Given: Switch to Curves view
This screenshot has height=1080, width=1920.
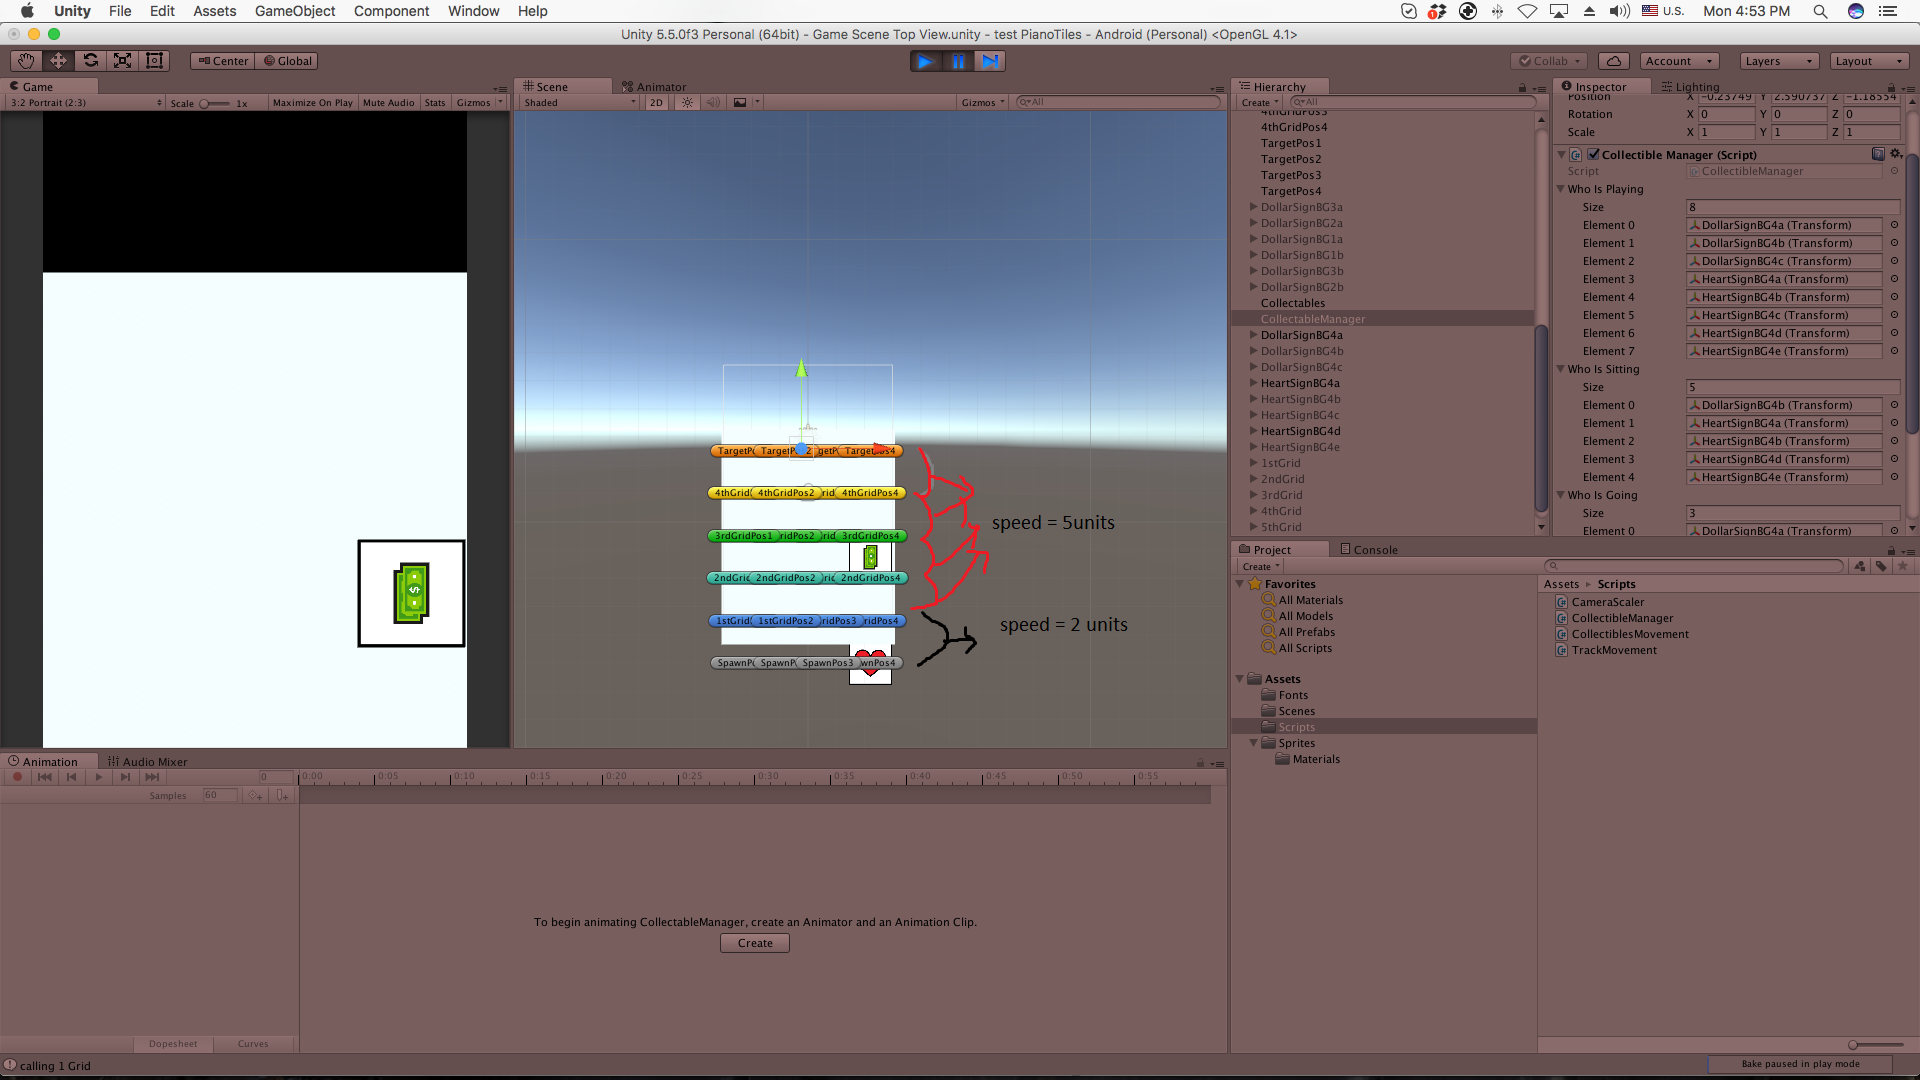Looking at the screenshot, I should [x=253, y=1044].
